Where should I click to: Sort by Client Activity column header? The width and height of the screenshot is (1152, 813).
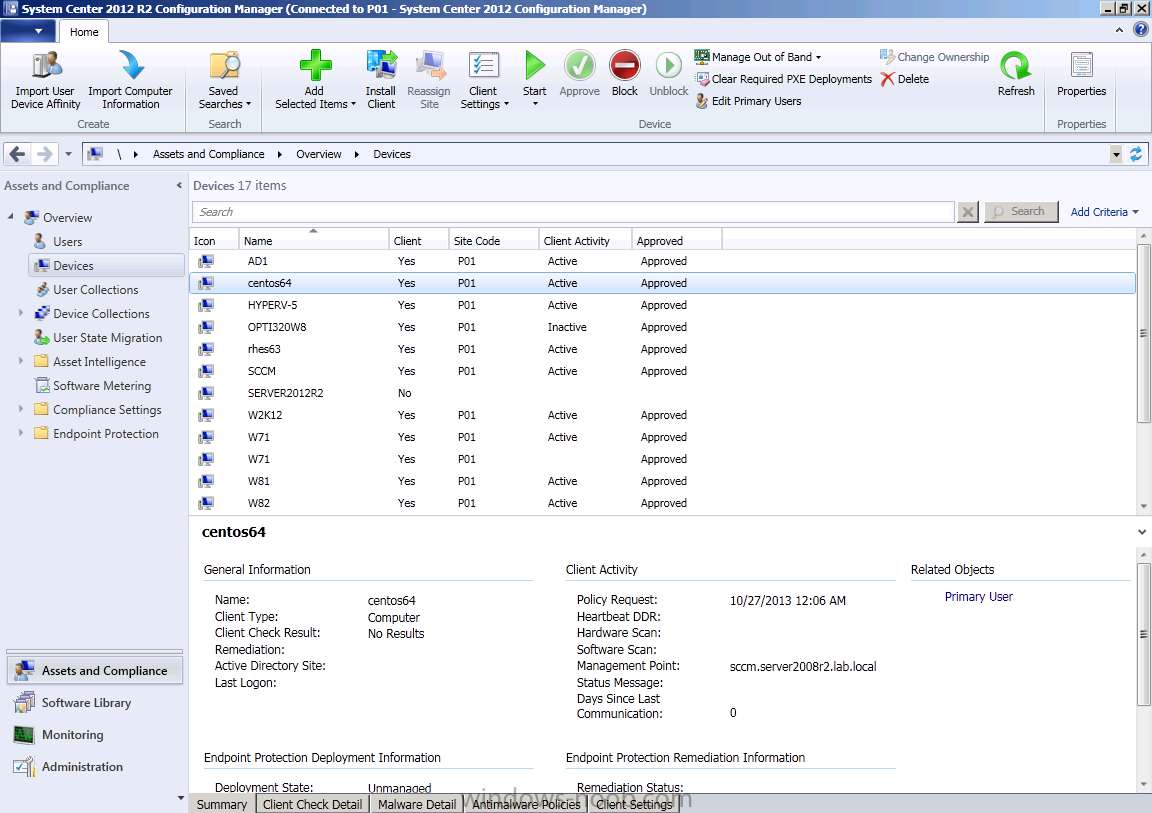pos(585,240)
